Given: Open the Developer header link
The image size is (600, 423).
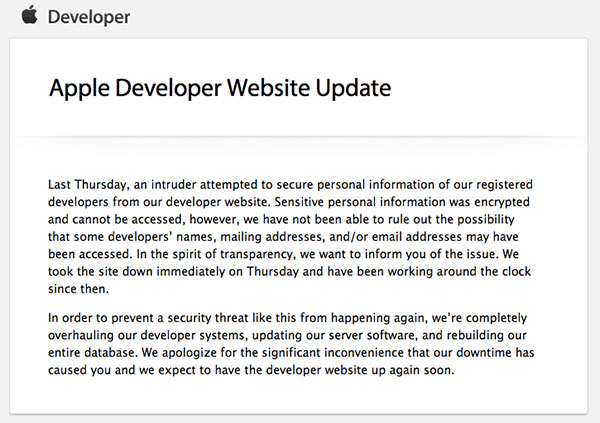Looking at the screenshot, I should (89, 17).
